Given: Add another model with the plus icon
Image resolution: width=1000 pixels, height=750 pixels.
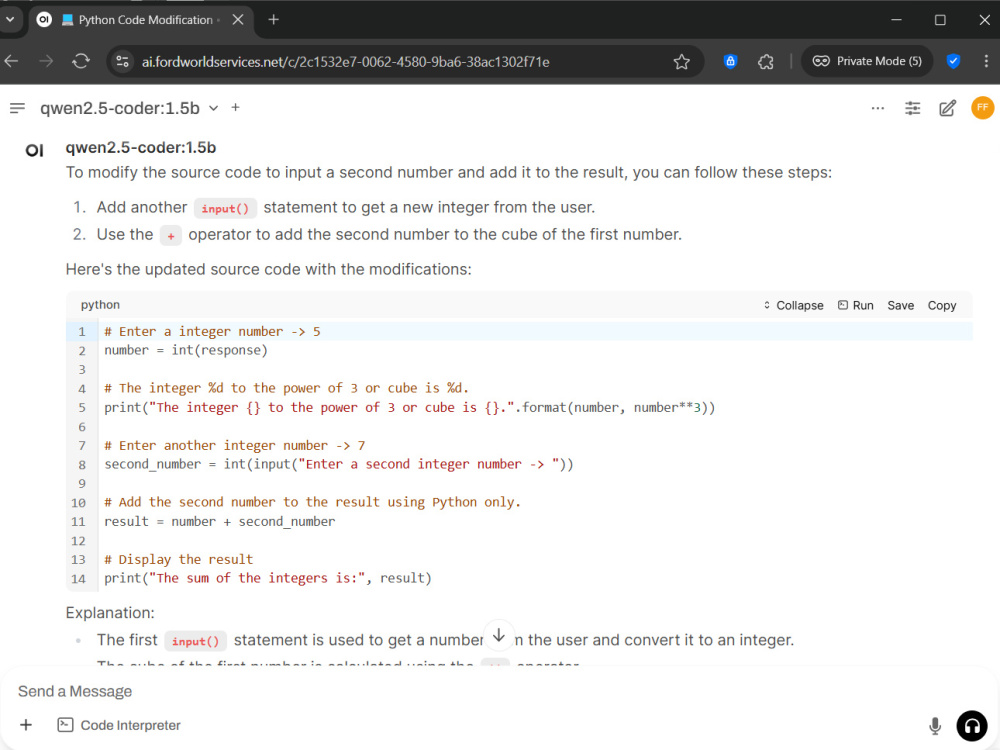Looking at the screenshot, I should 235,108.
